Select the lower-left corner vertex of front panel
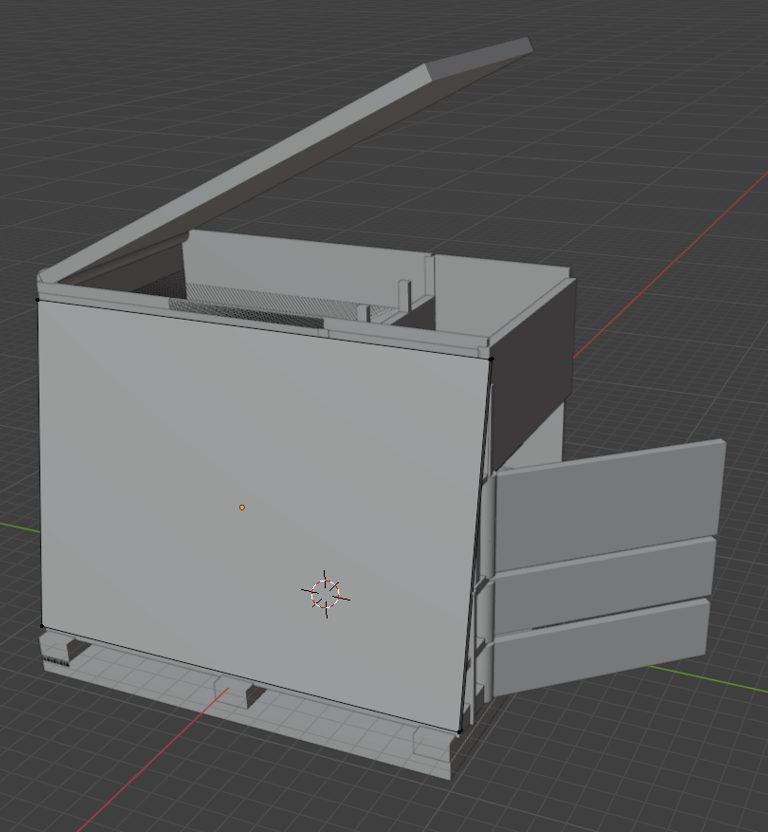Screen dimensions: 768x832 (42, 626)
